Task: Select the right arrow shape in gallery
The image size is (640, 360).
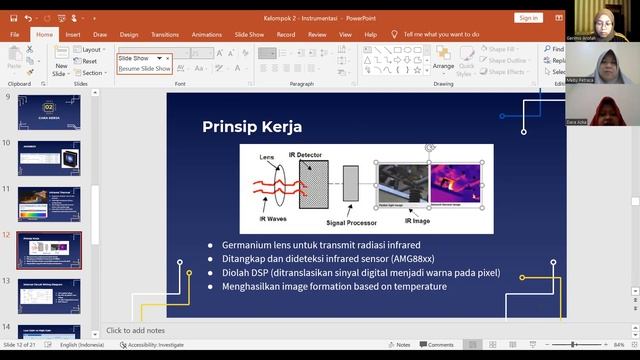Action: (397, 60)
